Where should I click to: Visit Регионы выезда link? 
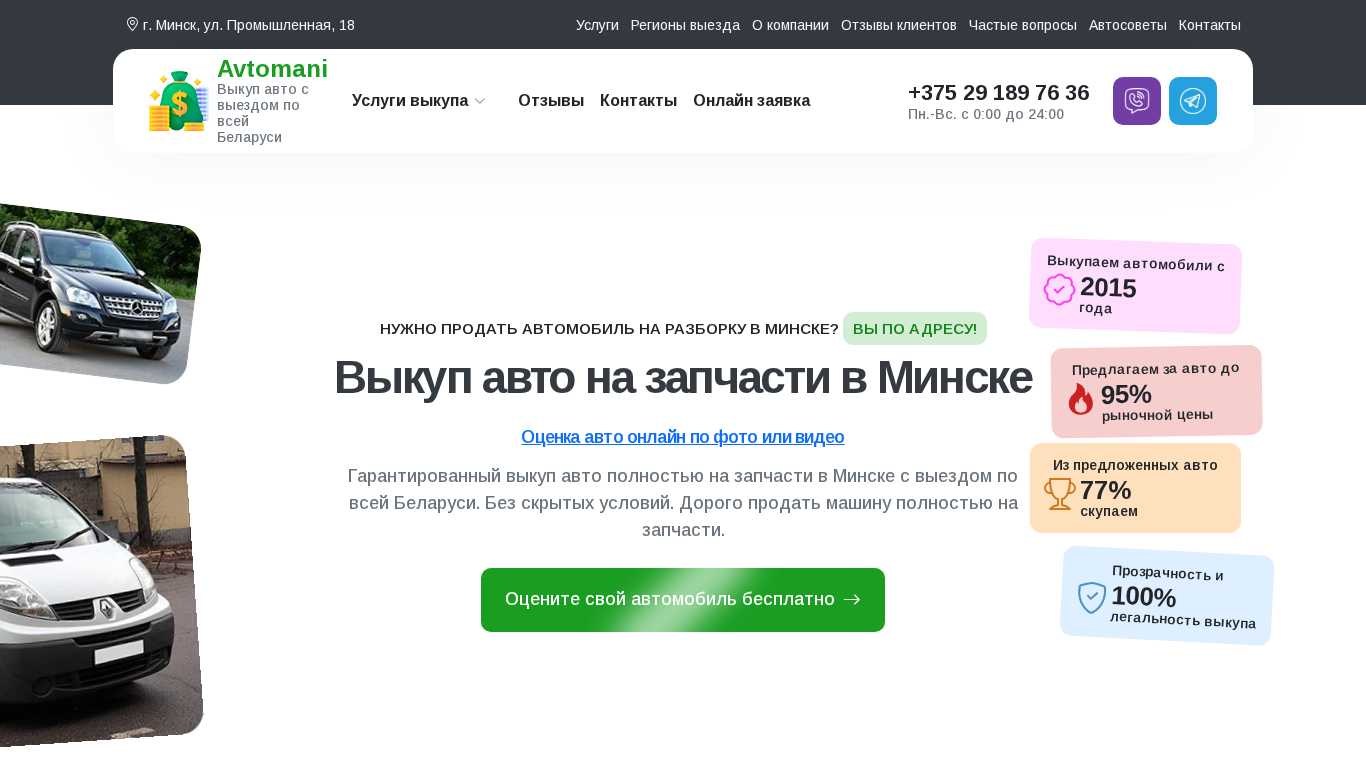coord(685,25)
